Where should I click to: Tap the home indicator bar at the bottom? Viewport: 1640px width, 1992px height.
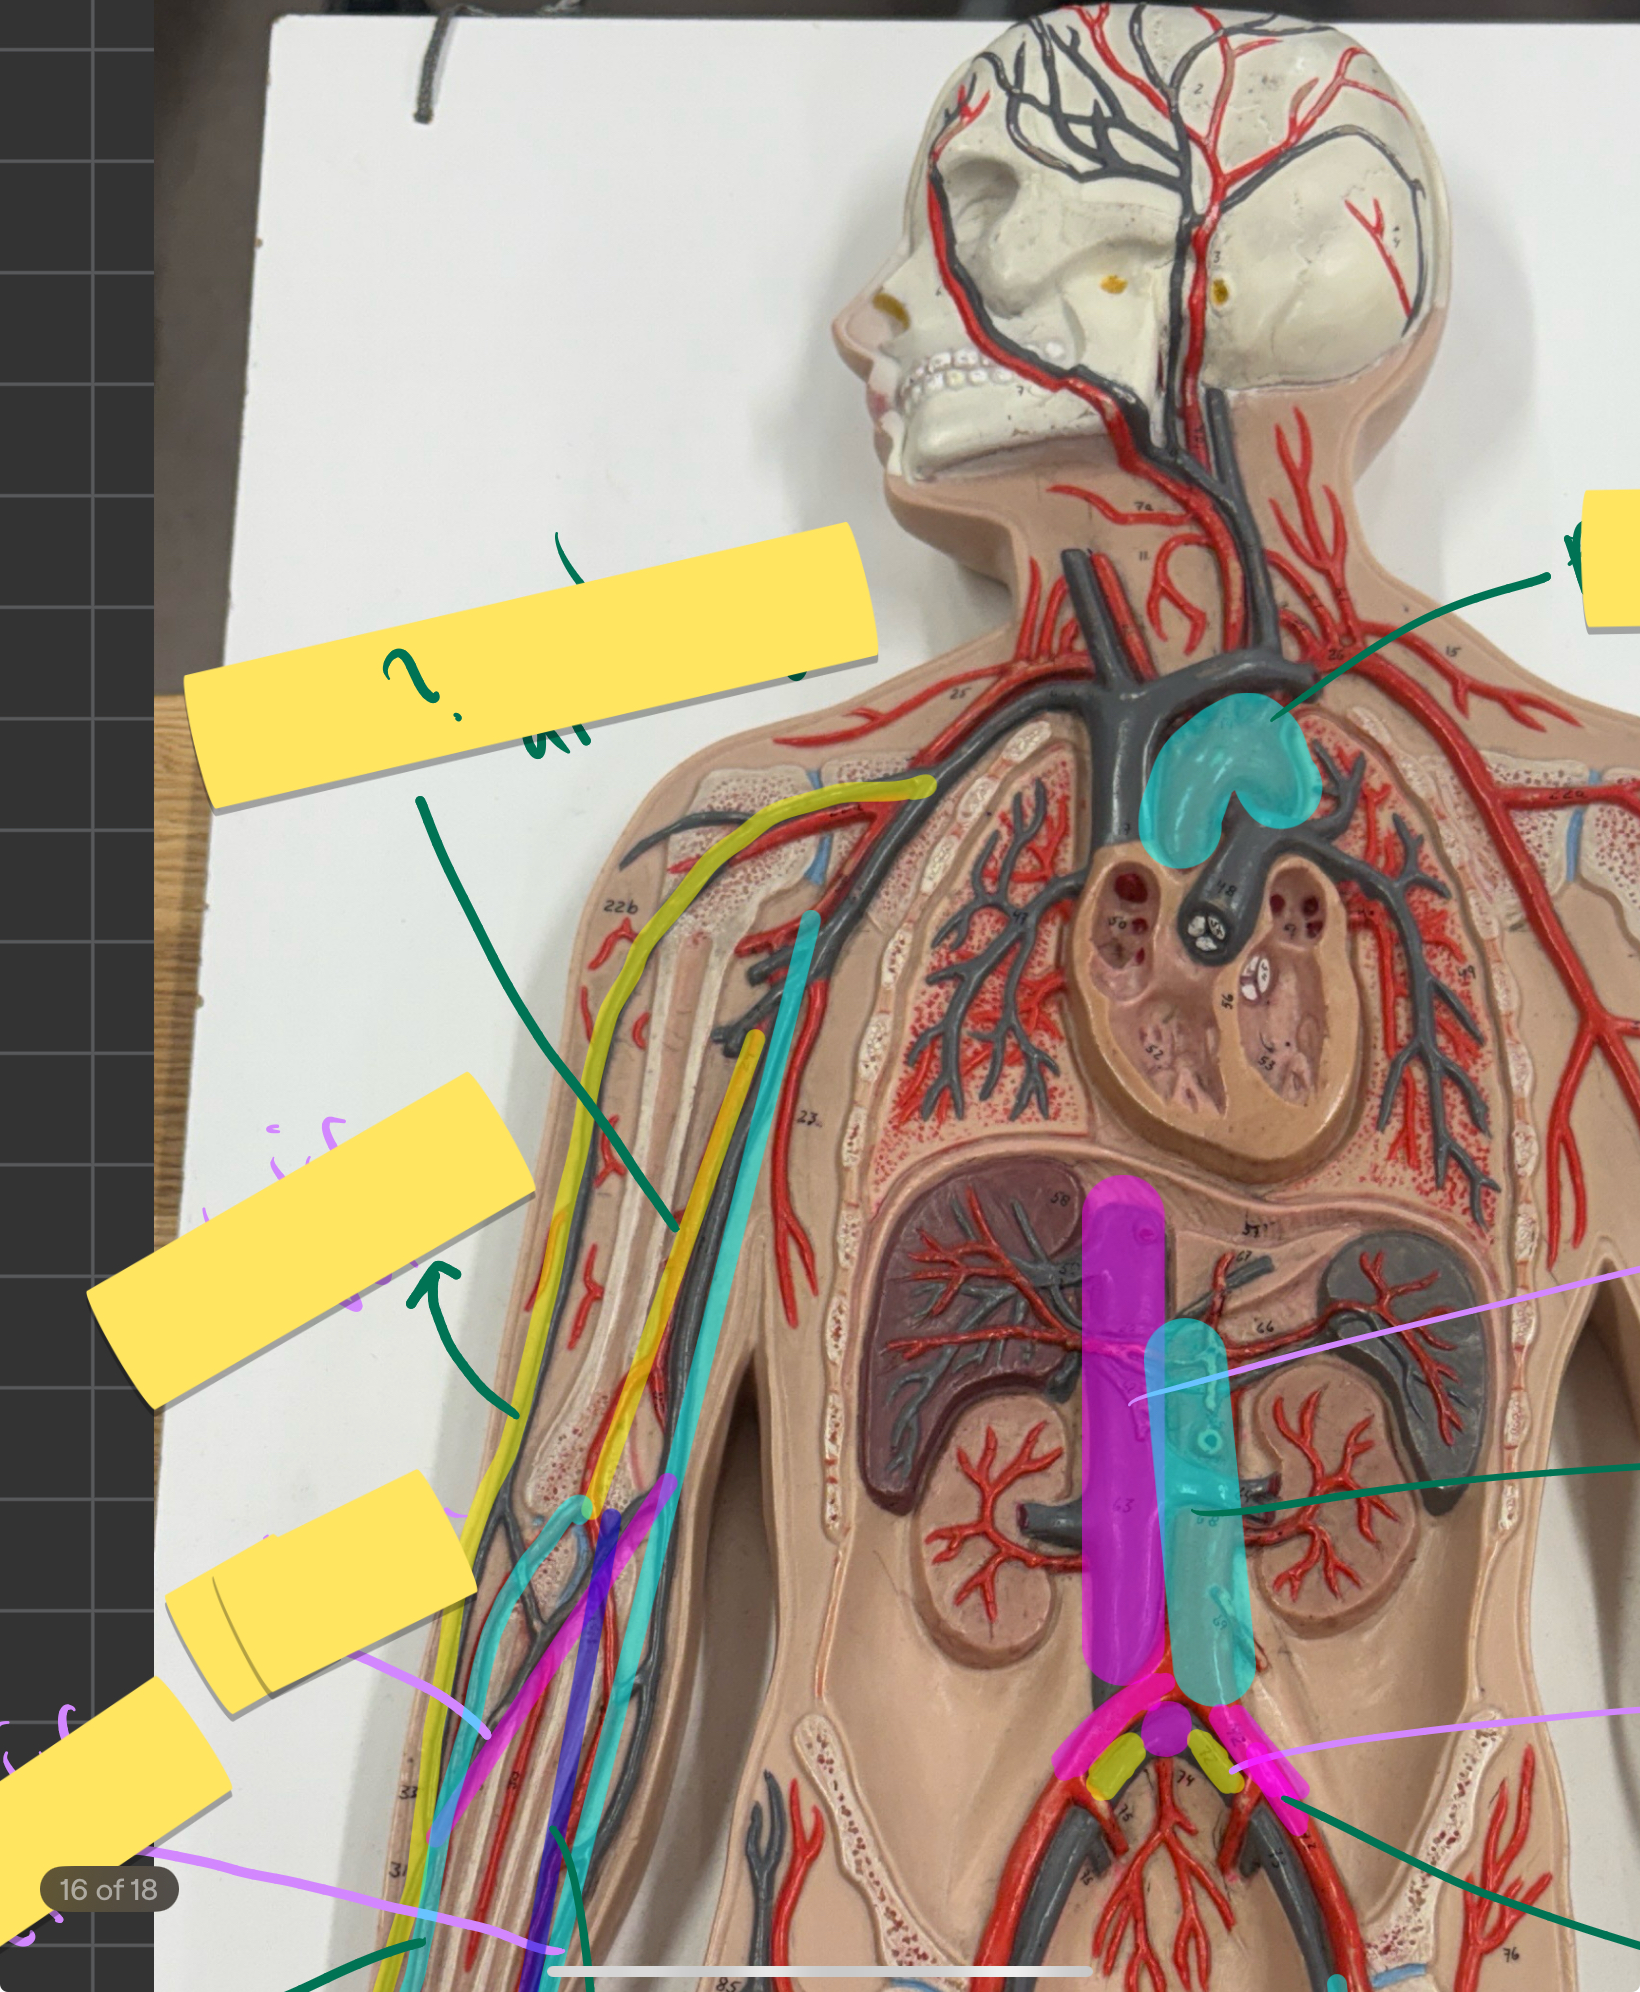coord(820,1971)
